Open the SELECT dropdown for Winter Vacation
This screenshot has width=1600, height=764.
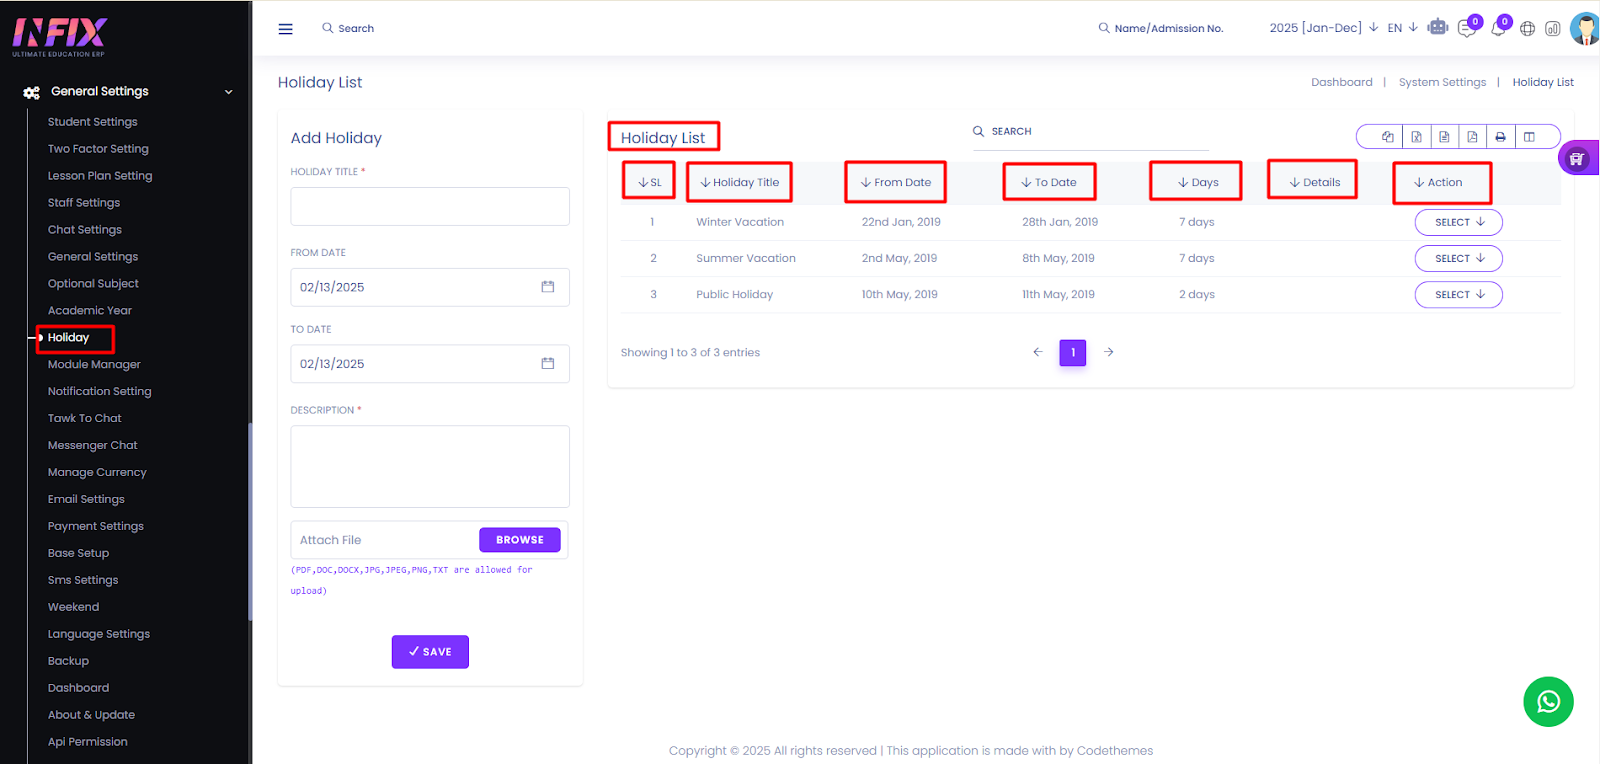(x=1459, y=222)
